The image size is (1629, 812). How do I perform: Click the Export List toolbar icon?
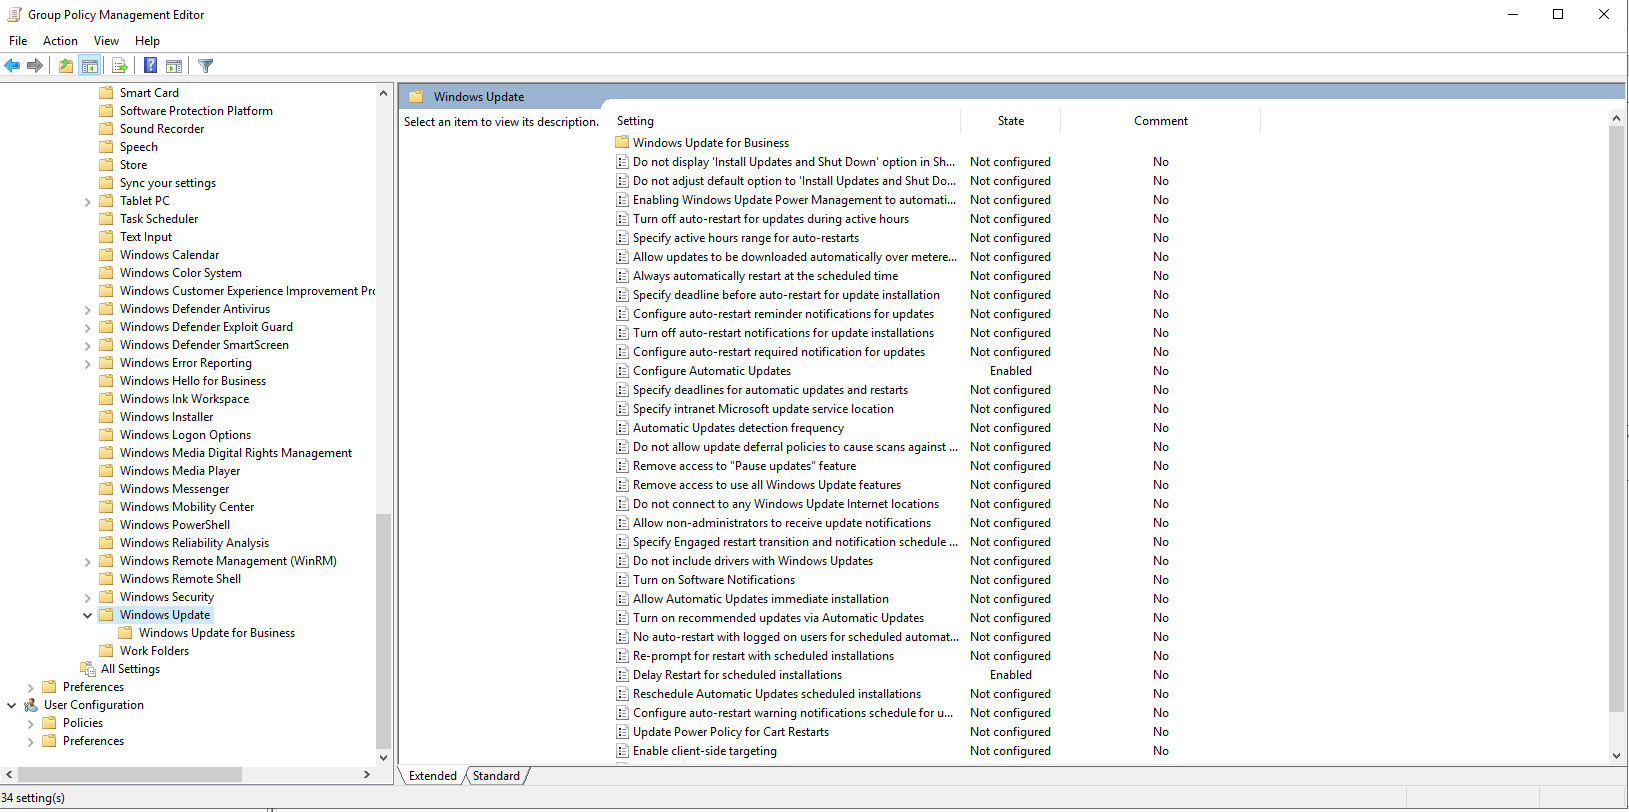120,66
